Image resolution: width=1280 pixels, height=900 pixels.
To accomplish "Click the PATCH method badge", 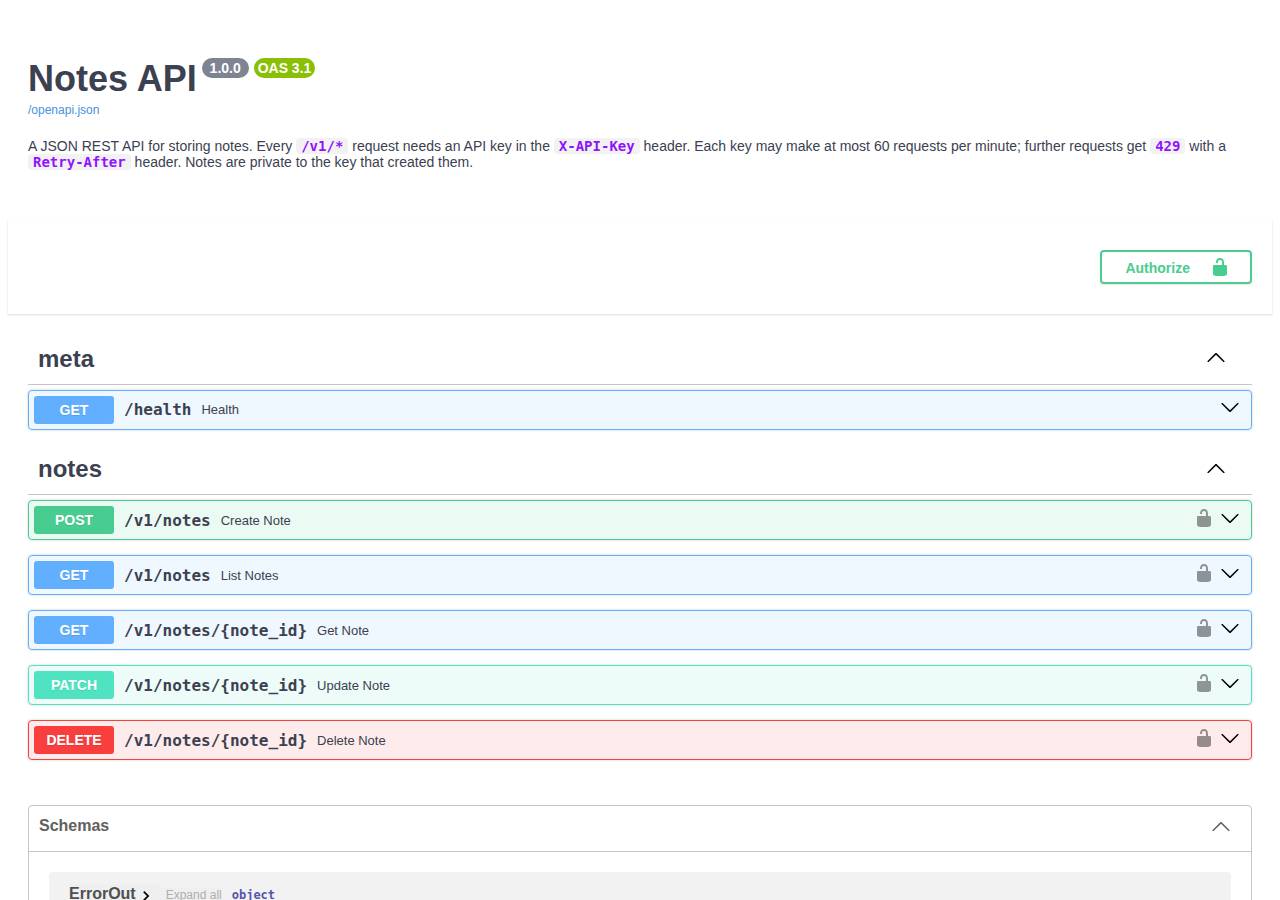I will coord(74,685).
